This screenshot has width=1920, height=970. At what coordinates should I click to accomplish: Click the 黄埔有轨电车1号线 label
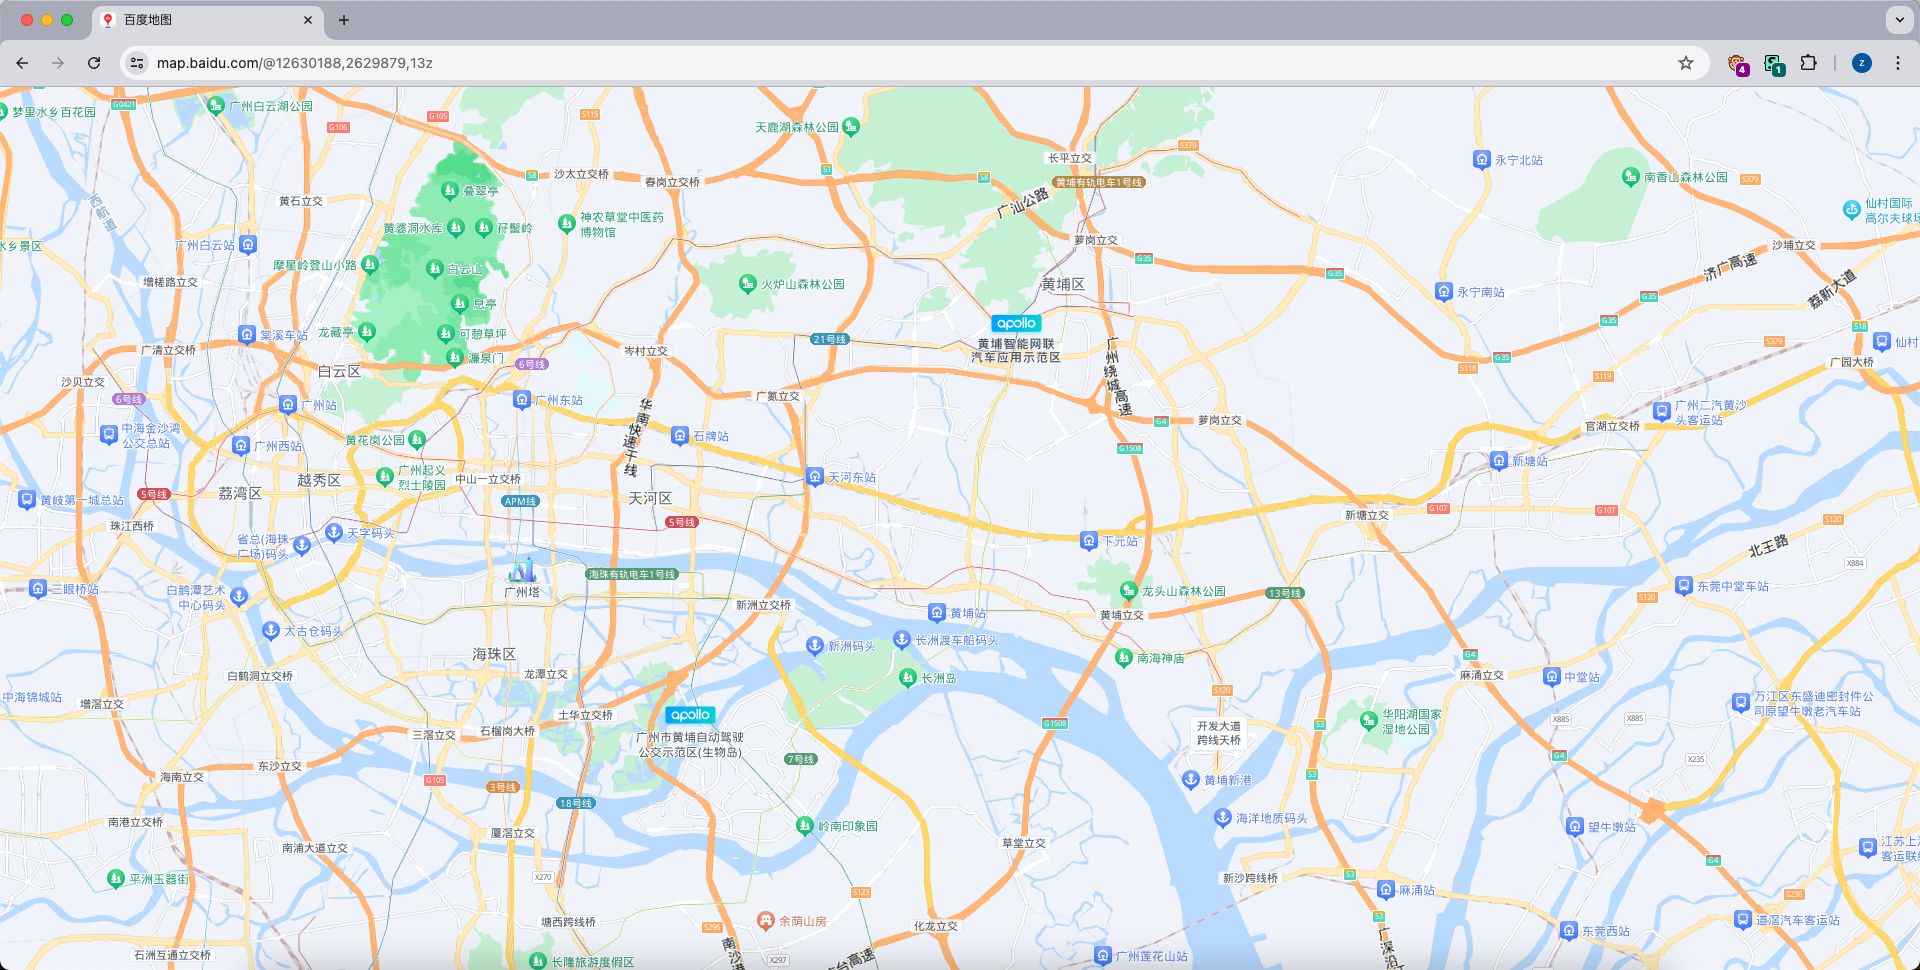(1099, 182)
